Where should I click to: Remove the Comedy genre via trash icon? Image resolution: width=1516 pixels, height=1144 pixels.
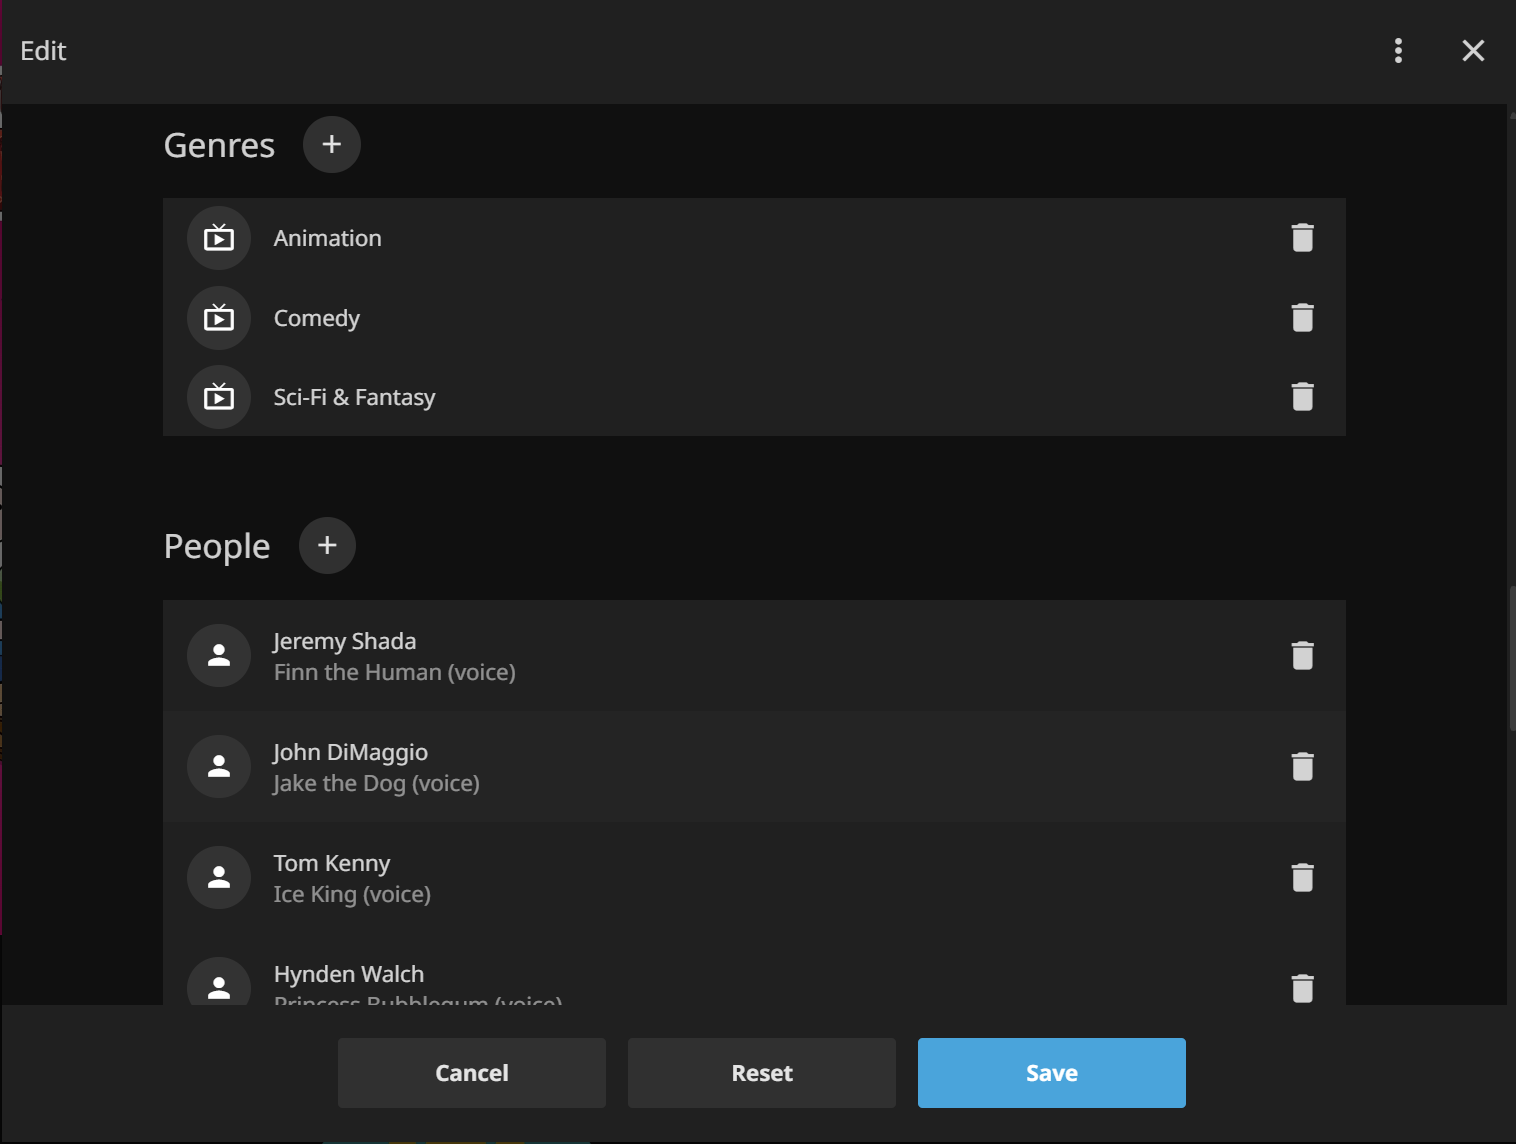[x=1302, y=318]
